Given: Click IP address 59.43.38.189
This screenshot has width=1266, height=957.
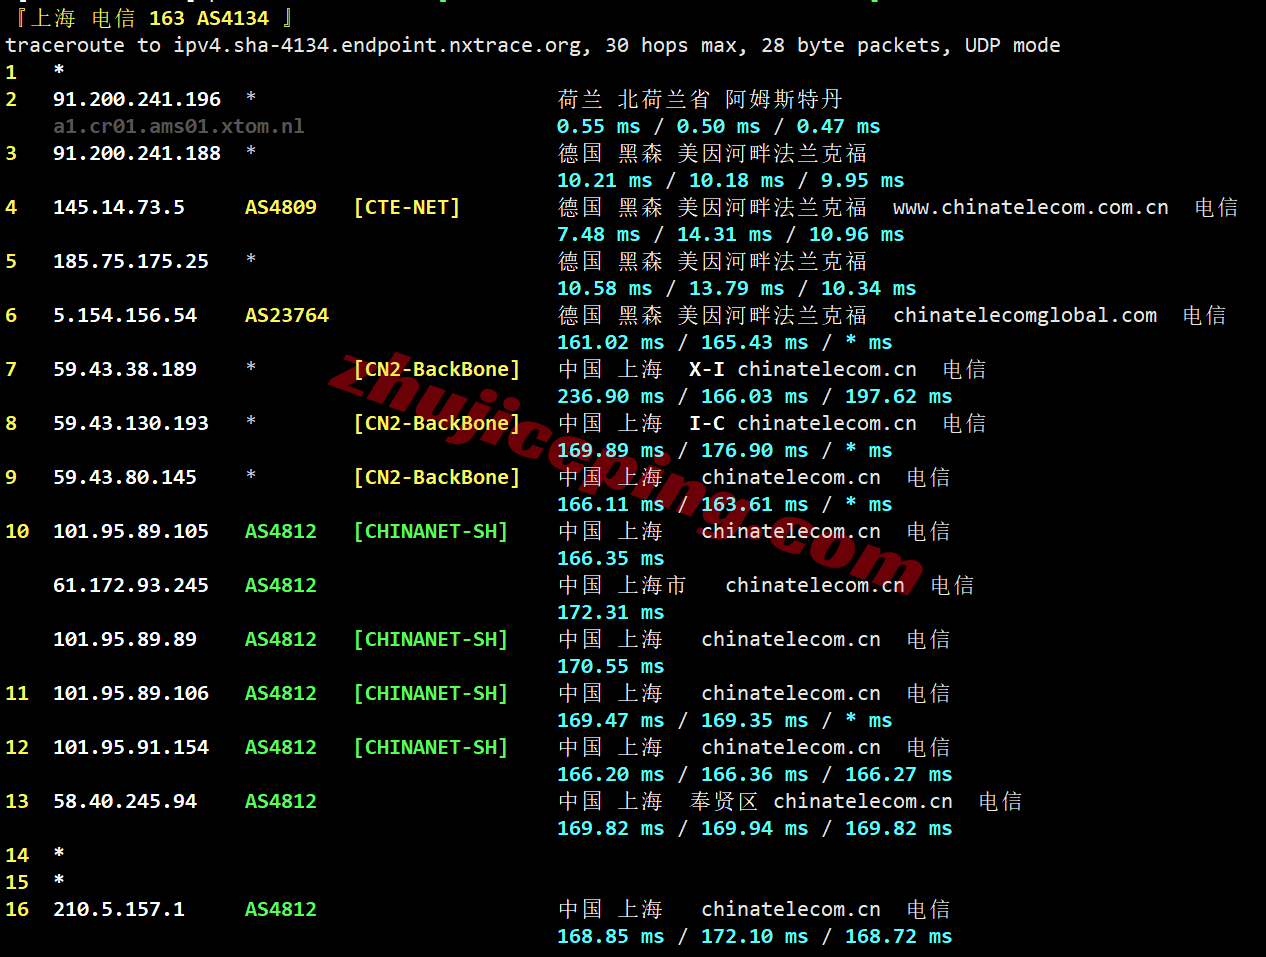Looking at the screenshot, I should [125, 369].
